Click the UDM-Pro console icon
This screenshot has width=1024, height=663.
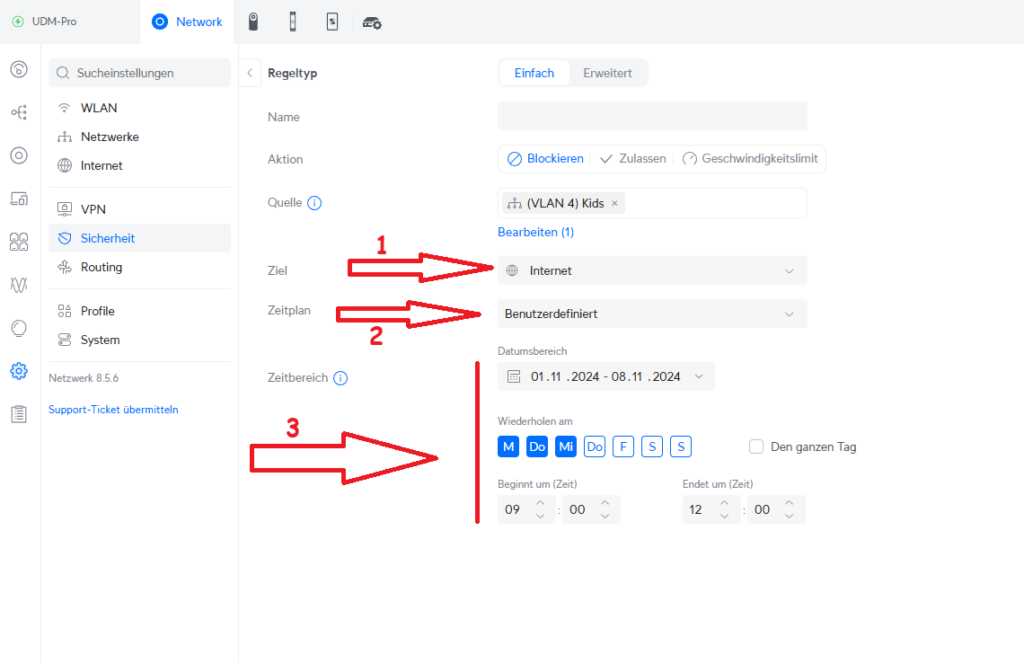(x=18, y=21)
